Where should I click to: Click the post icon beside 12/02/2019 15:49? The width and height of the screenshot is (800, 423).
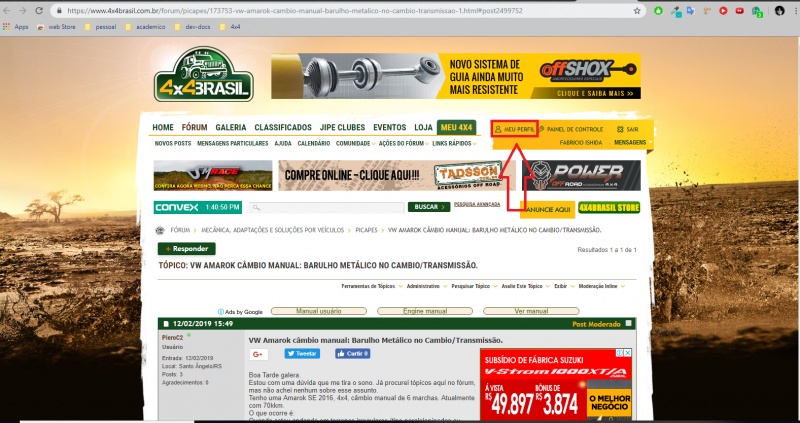pos(166,324)
